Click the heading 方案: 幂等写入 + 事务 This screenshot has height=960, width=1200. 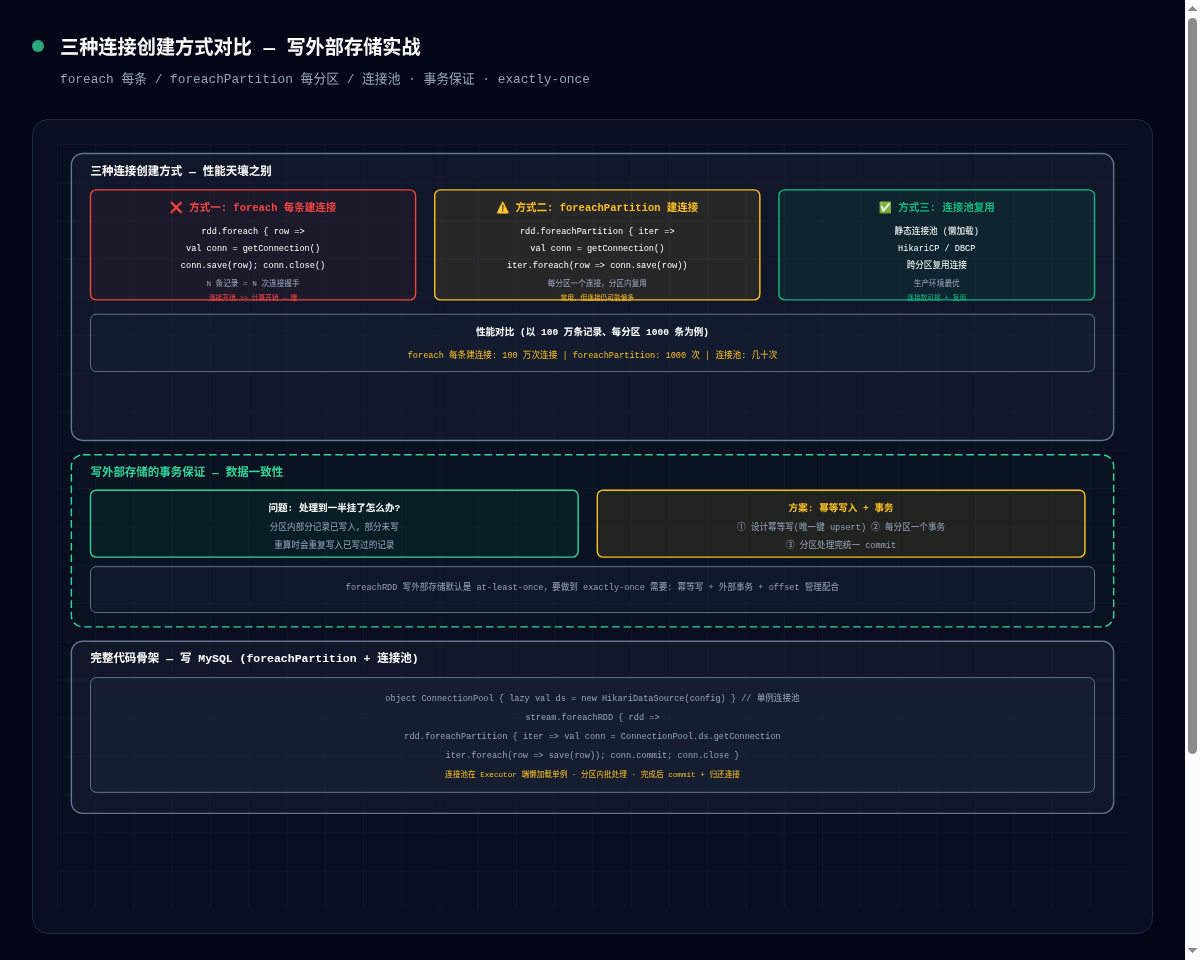(x=841, y=508)
